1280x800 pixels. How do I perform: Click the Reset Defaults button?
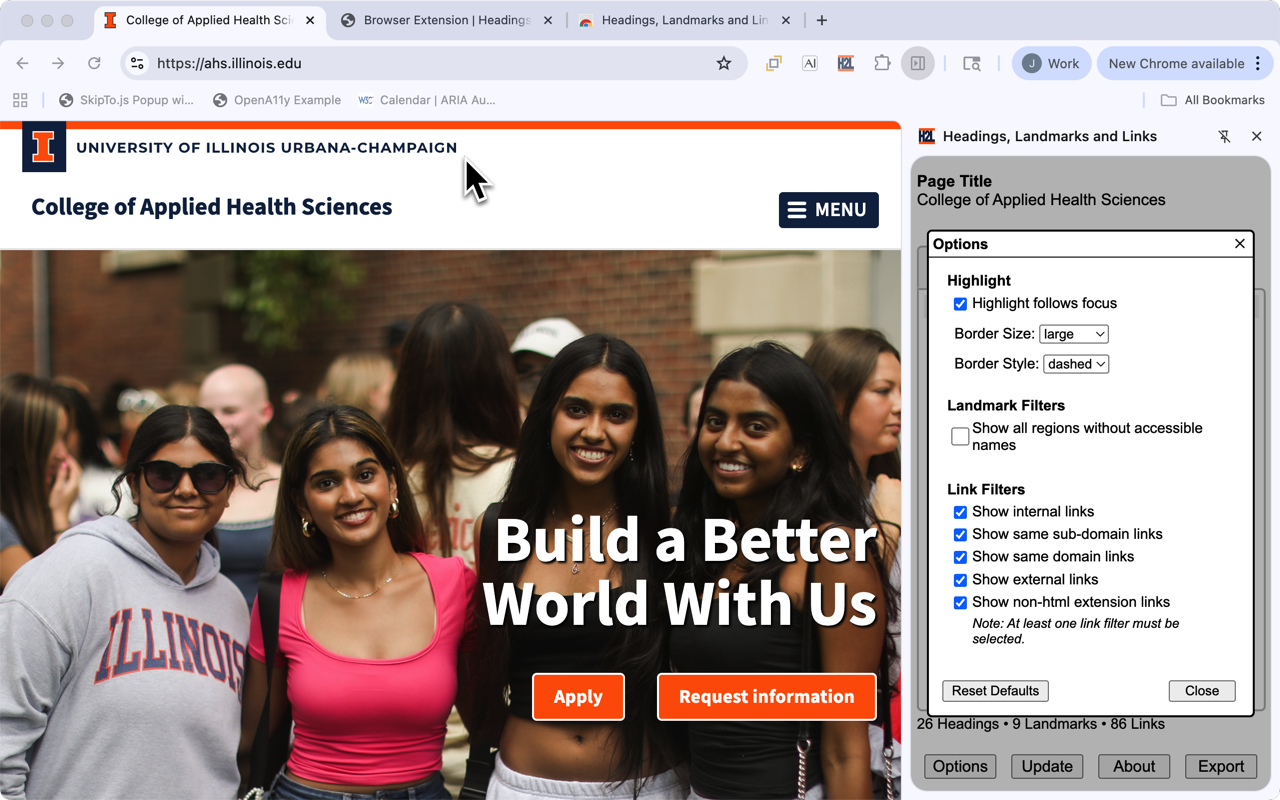pyautogui.click(x=995, y=691)
